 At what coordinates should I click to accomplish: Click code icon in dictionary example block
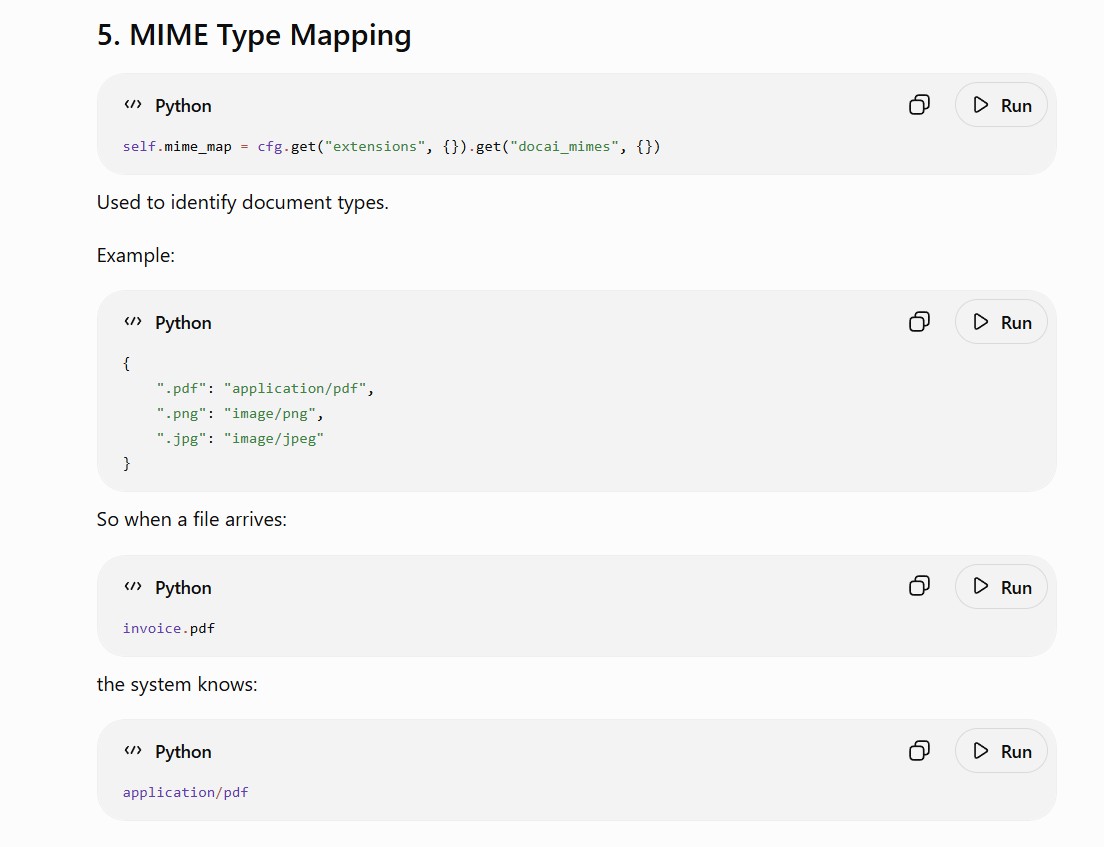click(132, 322)
